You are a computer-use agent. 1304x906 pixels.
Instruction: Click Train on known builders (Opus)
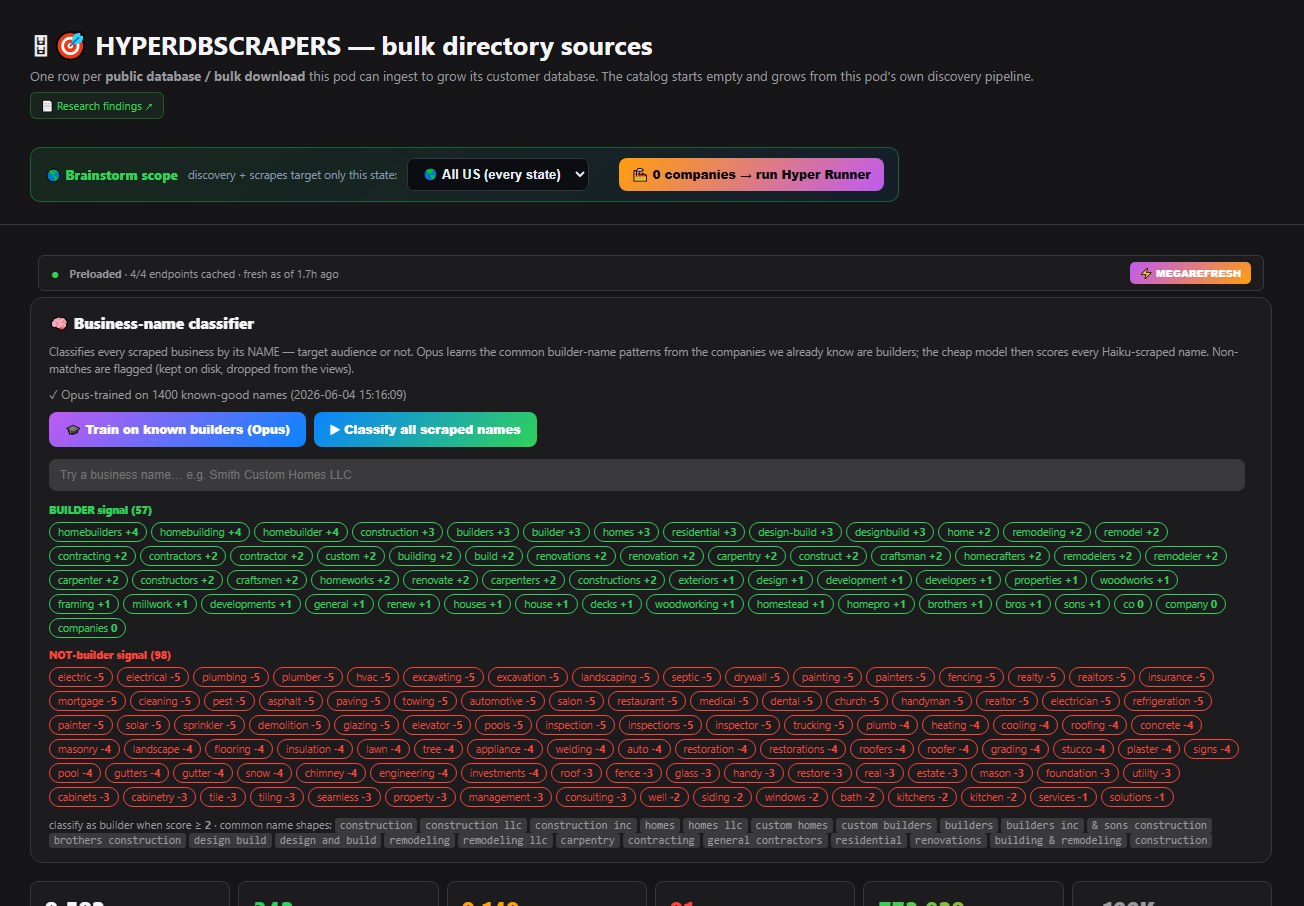[177, 429]
